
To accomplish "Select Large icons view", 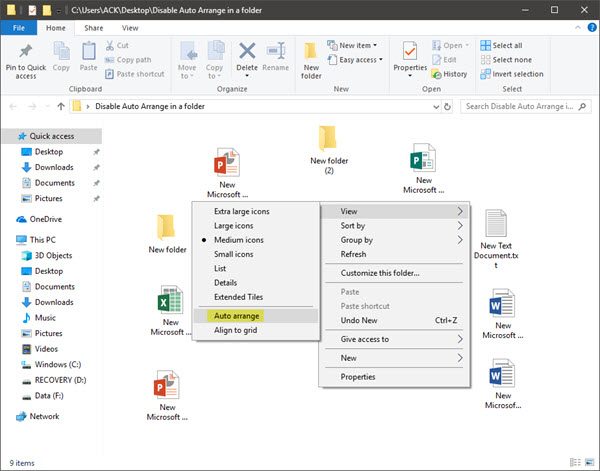I will tap(256, 226).
